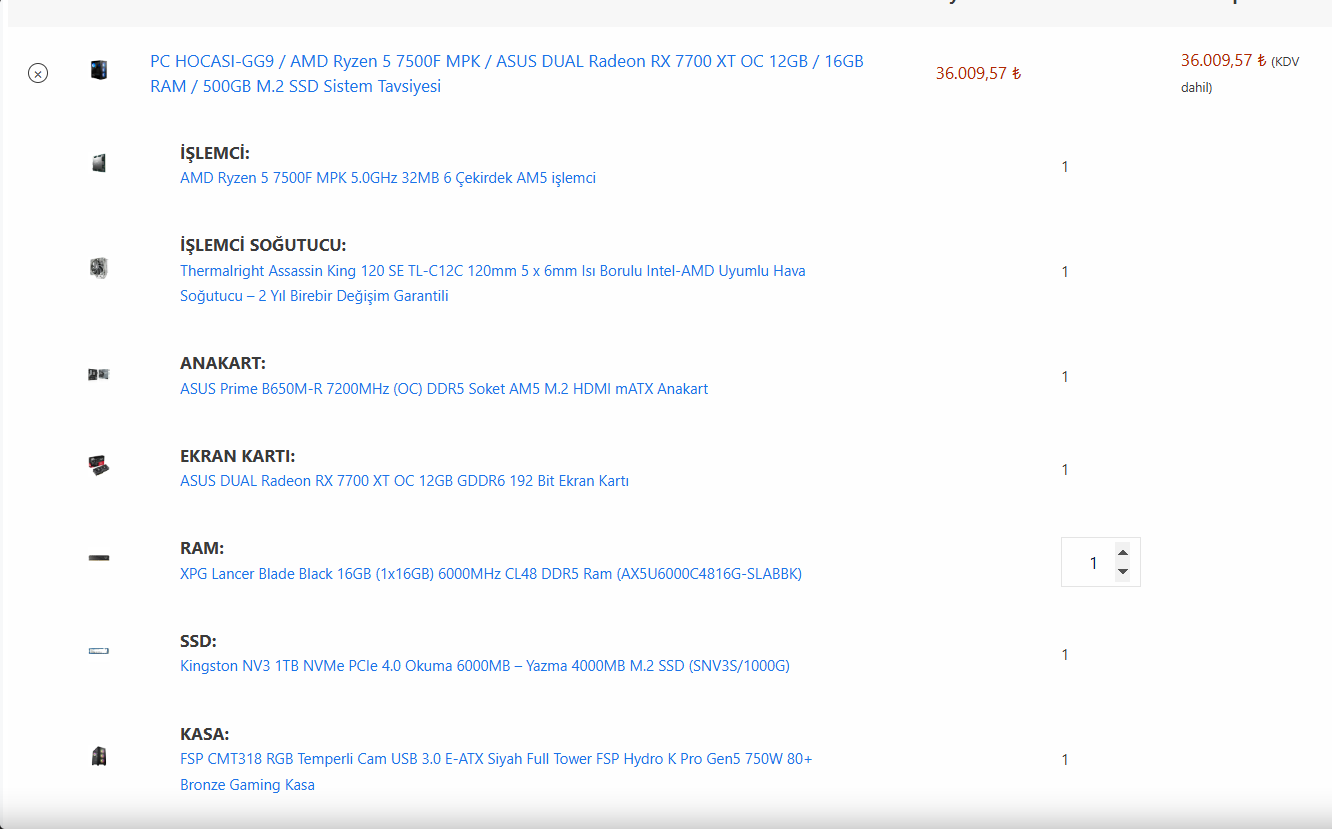Click the FSP CMT318 case thumbnail
The width and height of the screenshot is (1332, 829).
pyautogui.click(x=98, y=756)
